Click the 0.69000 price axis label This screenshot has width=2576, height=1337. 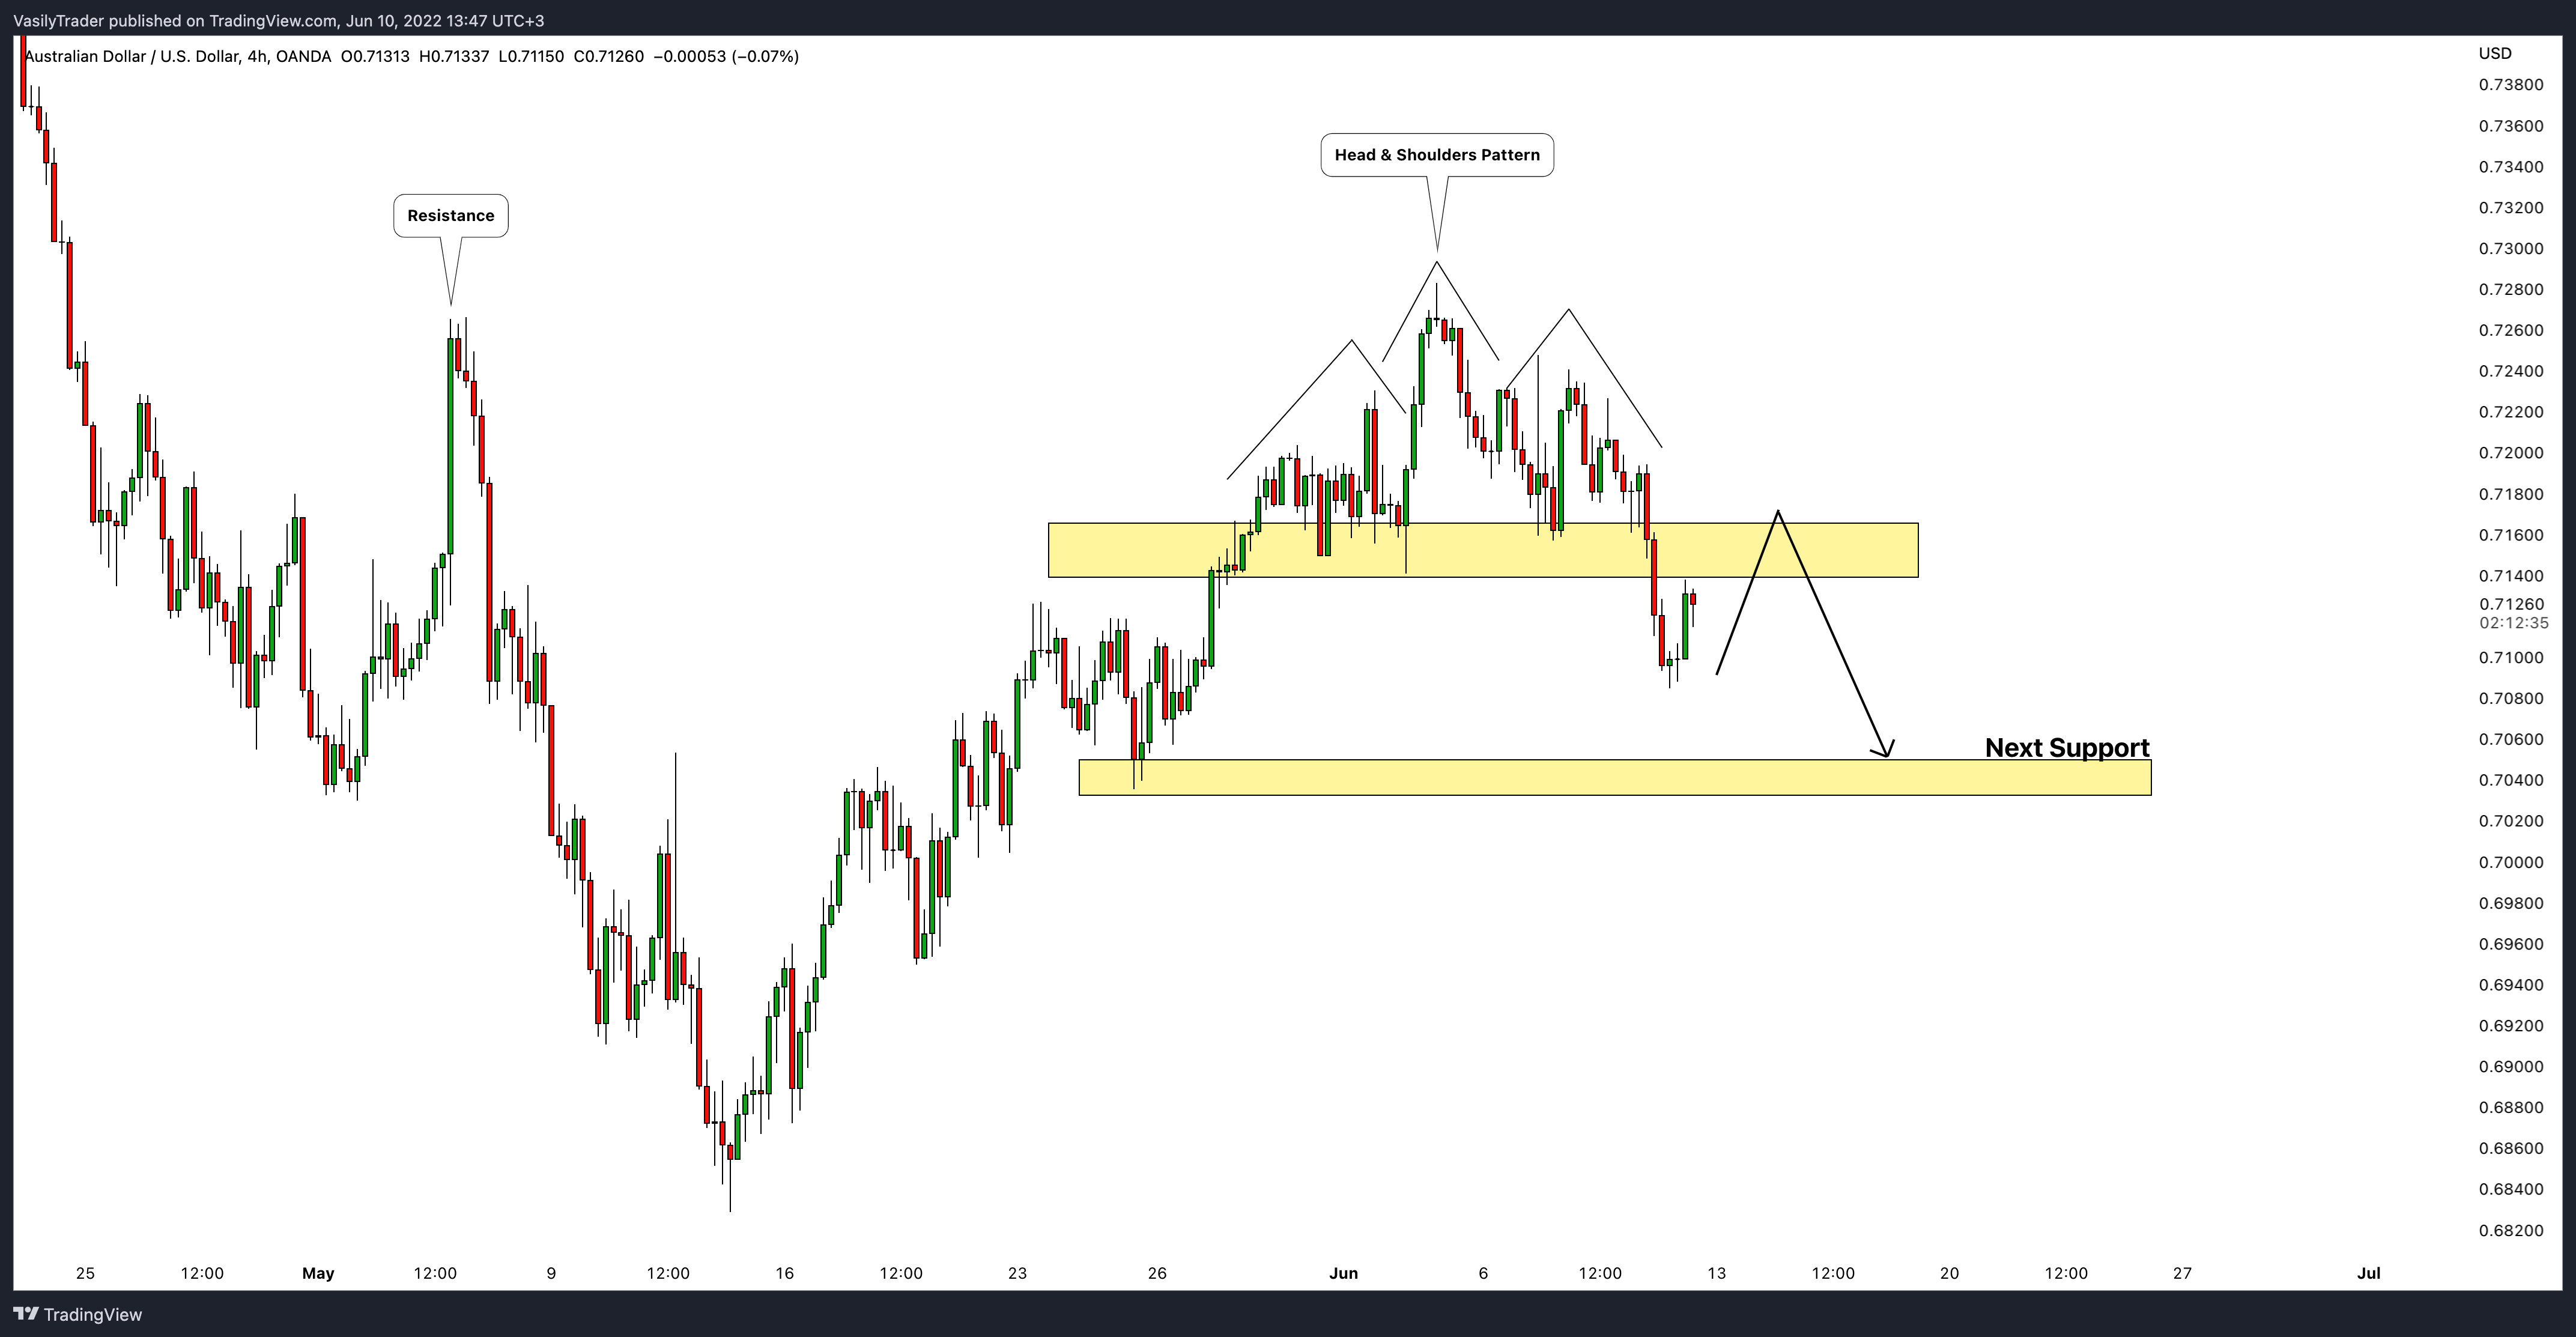point(2511,1067)
